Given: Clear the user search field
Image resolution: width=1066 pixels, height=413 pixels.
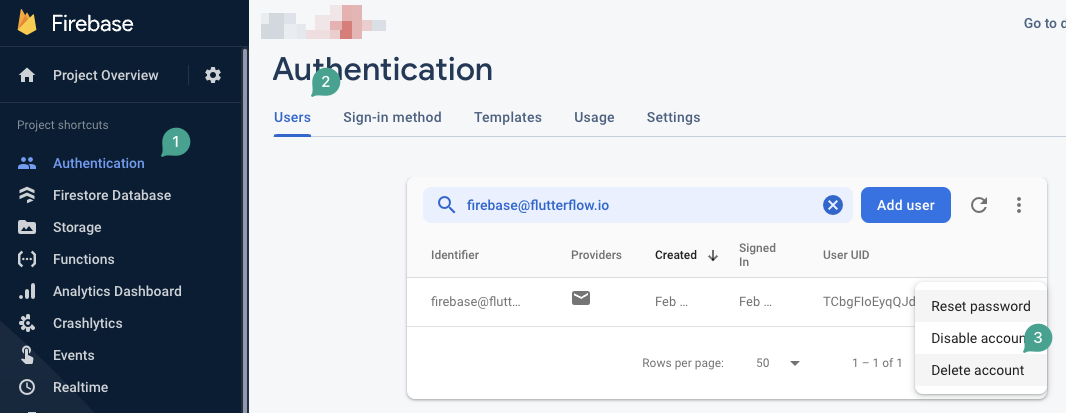Looking at the screenshot, I should click(x=833, y=205).
